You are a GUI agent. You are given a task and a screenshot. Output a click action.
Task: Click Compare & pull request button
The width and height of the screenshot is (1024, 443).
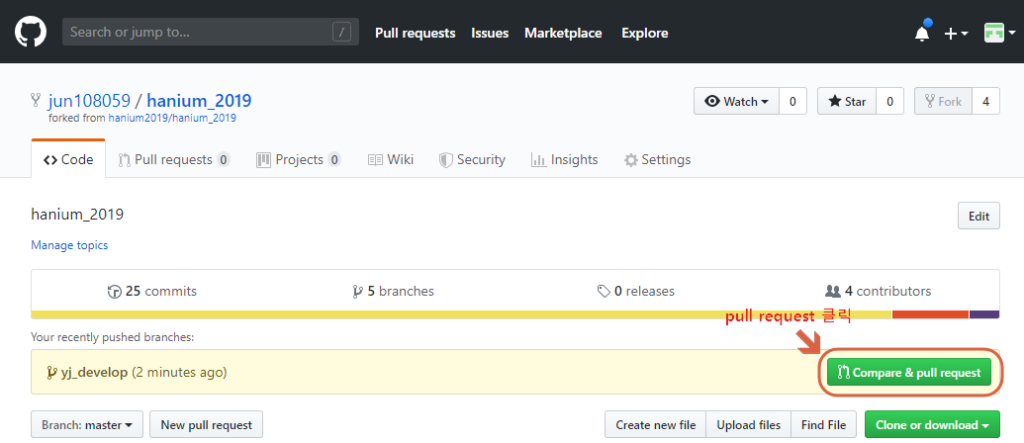(x=909, y=372)
